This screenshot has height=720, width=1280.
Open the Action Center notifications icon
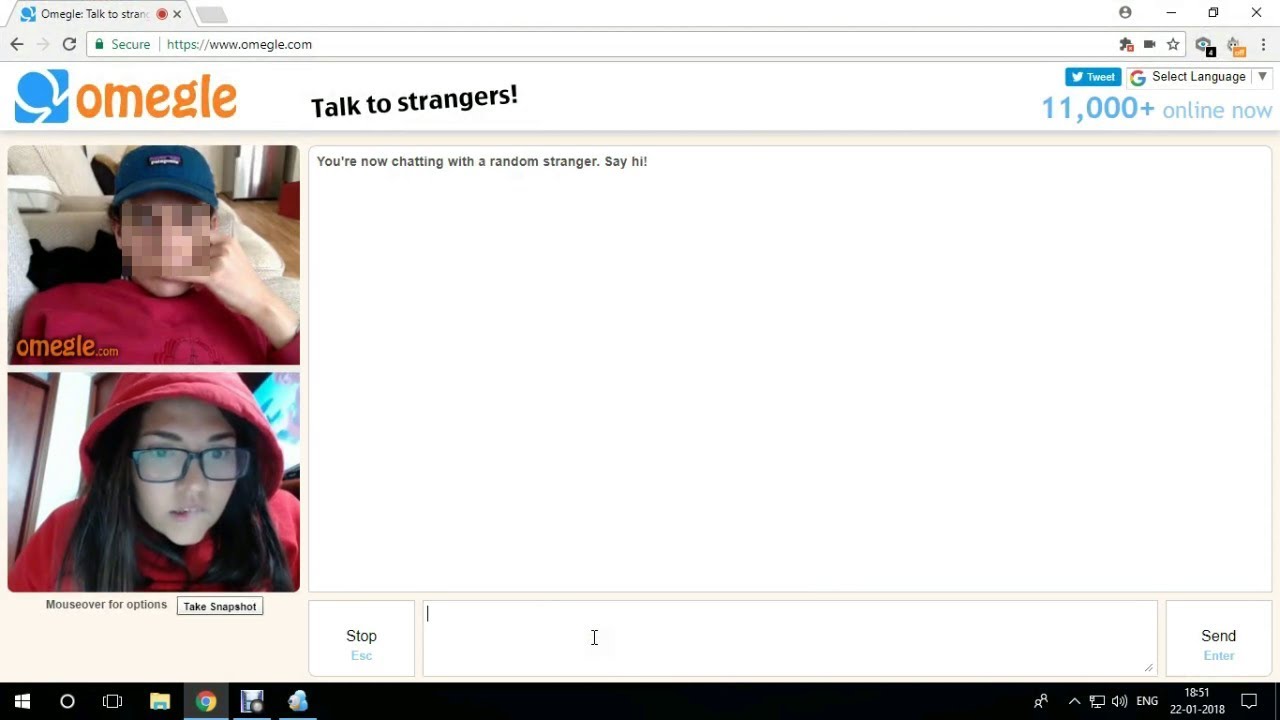click(x=1249, y=701)
